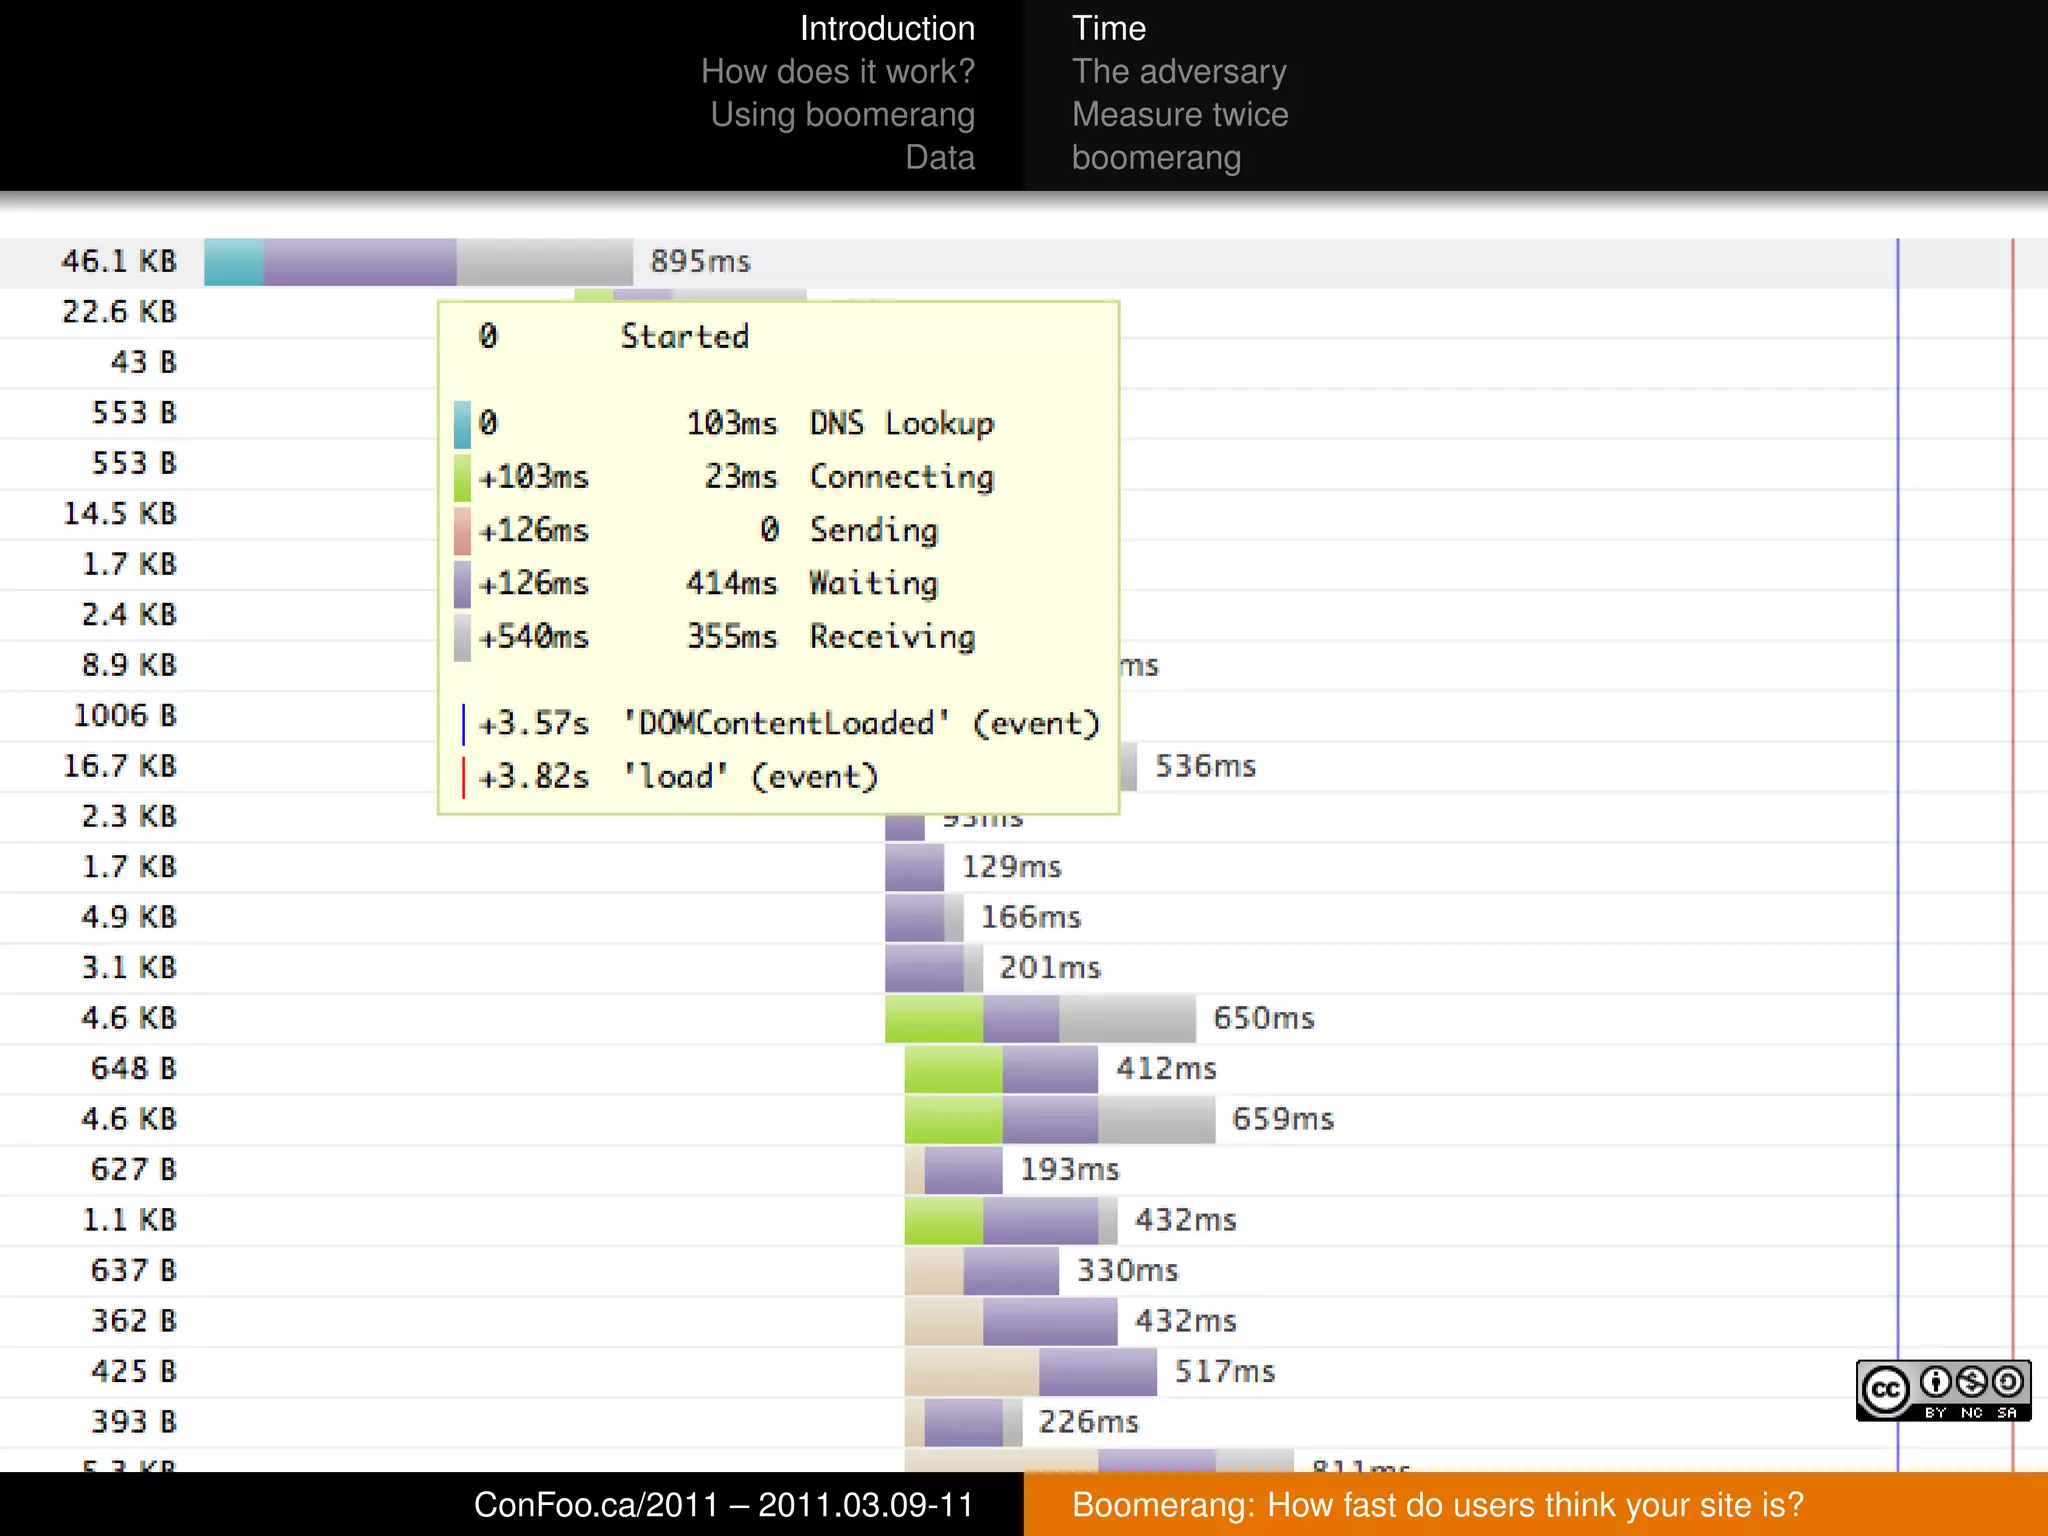
Task: Open the Data section link
Action: (x=939, y=157)
